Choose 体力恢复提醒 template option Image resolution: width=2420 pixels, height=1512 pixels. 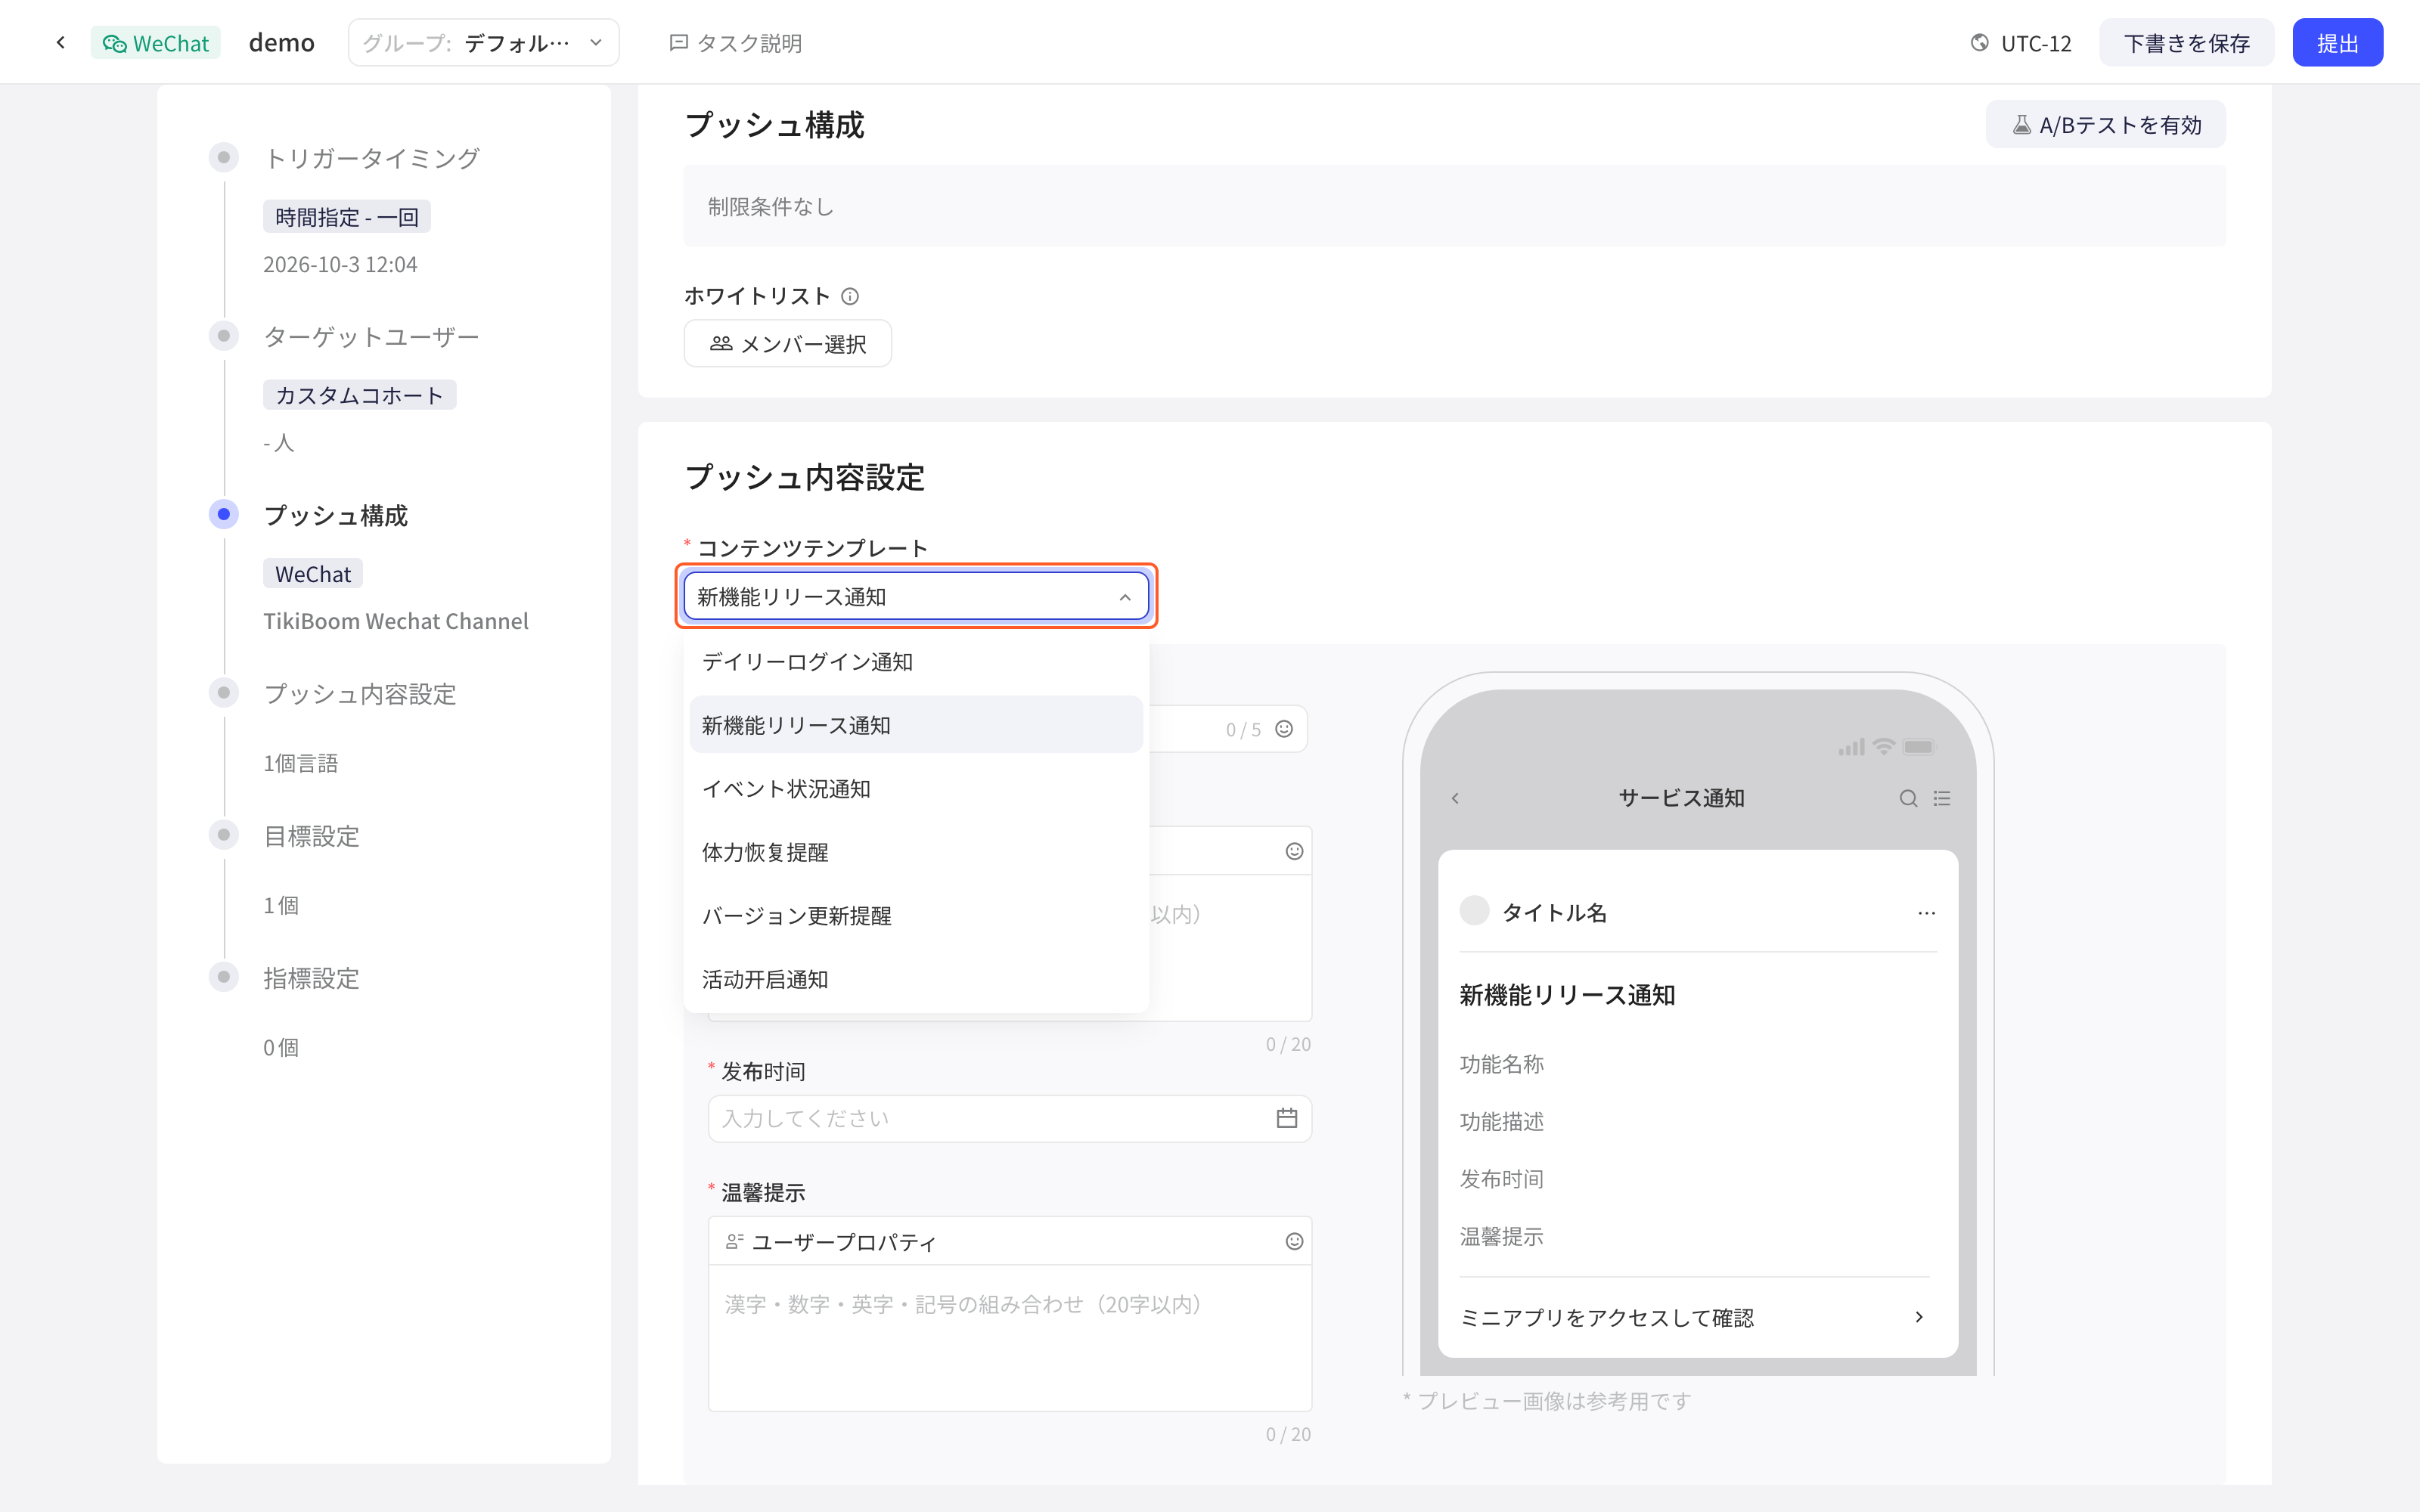click(x=916, y=852)
